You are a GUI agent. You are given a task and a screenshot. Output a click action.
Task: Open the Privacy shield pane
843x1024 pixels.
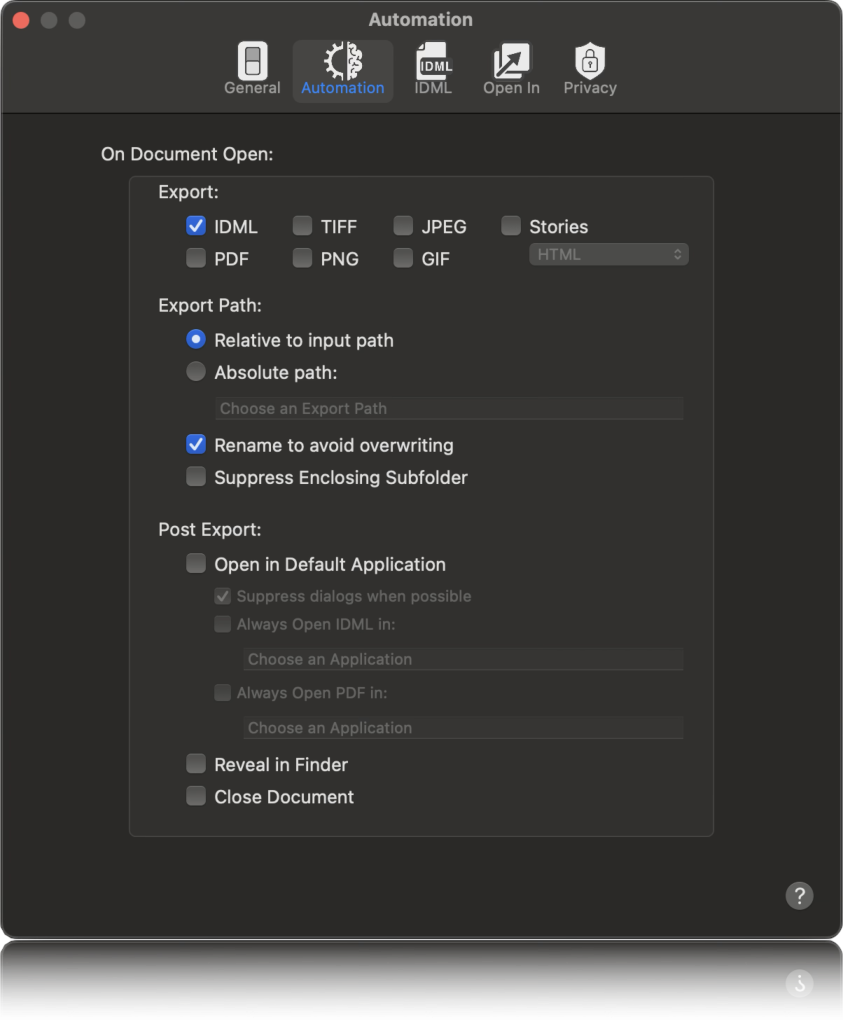click(590, 69)
